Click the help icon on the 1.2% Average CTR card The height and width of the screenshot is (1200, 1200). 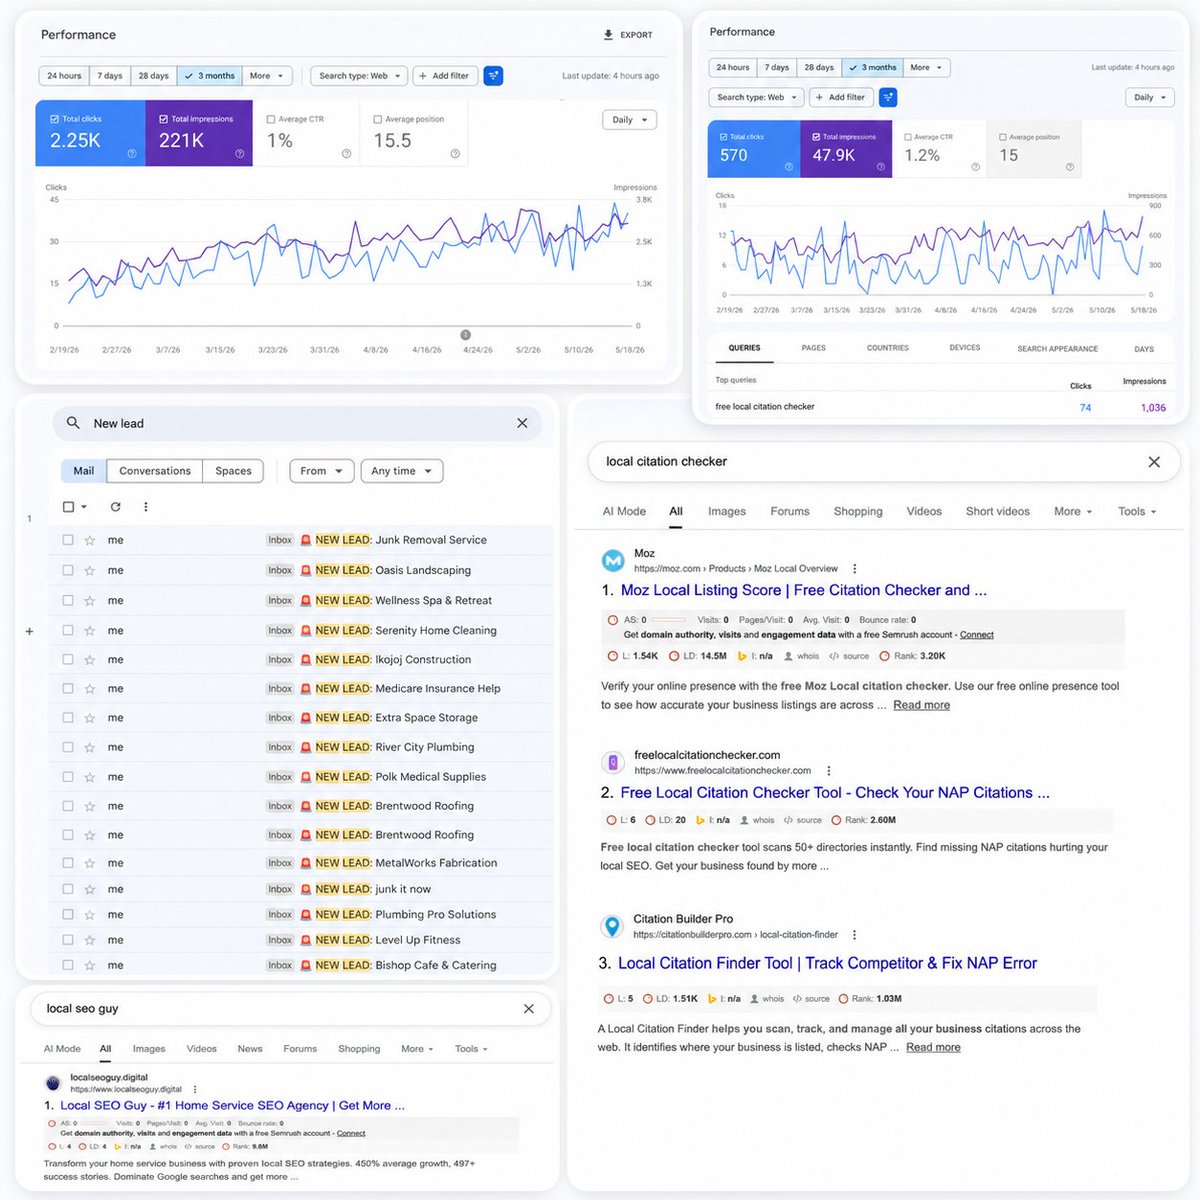pyautogui.click(x=975, y=167)
